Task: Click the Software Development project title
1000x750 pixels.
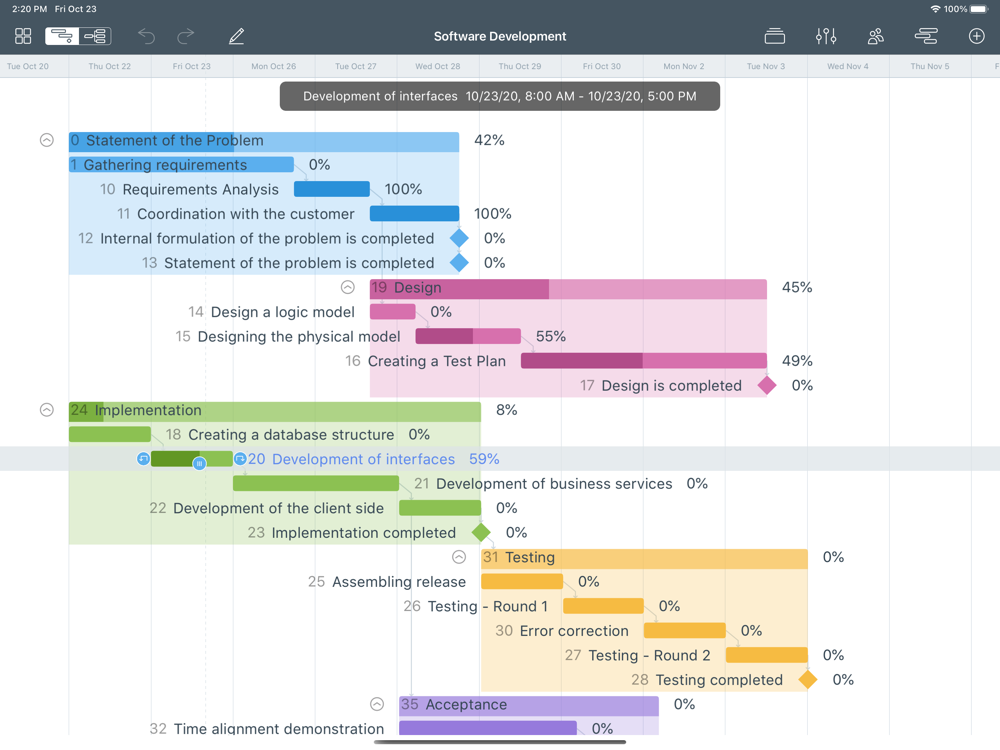Action: [500, 36]
